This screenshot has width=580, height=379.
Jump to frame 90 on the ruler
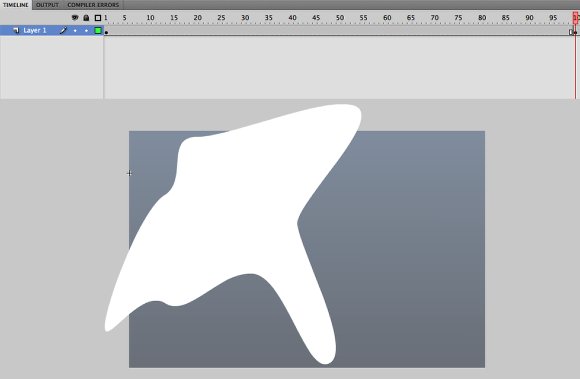529,18
